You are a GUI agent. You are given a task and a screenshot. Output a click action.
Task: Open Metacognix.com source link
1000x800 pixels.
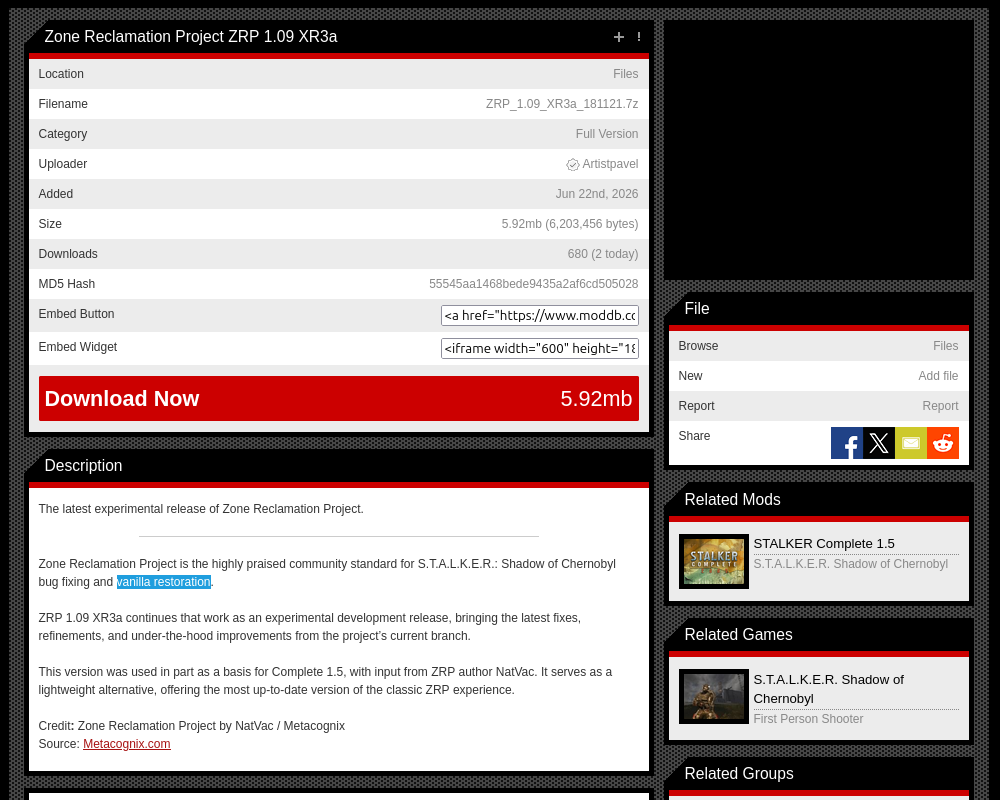click(x=127, y=744)
